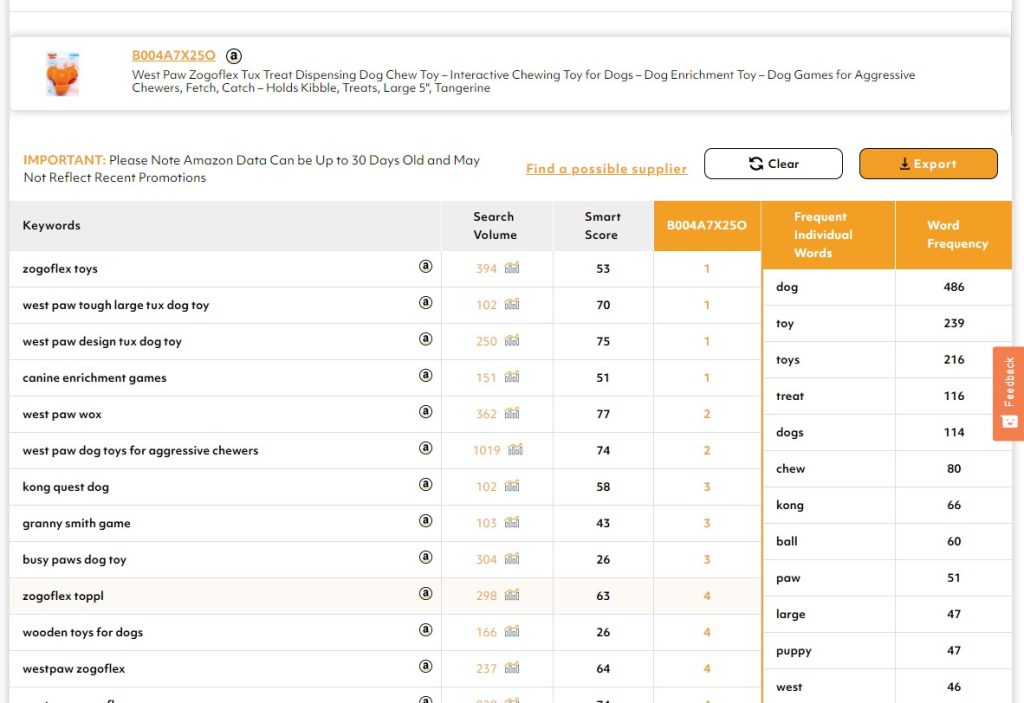Click Amazon icon for granny smith game
The image size is (1024, 703).
pos(425,521)
